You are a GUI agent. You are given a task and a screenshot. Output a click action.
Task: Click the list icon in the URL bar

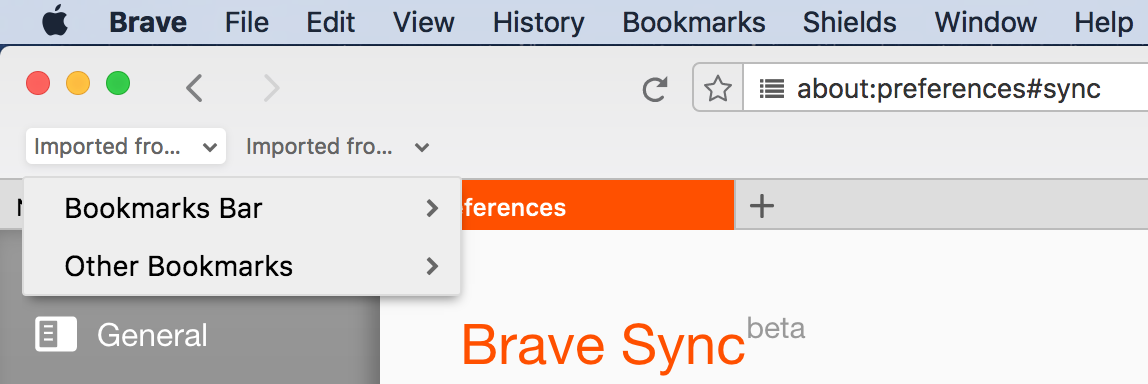click(x=772, y=89)
